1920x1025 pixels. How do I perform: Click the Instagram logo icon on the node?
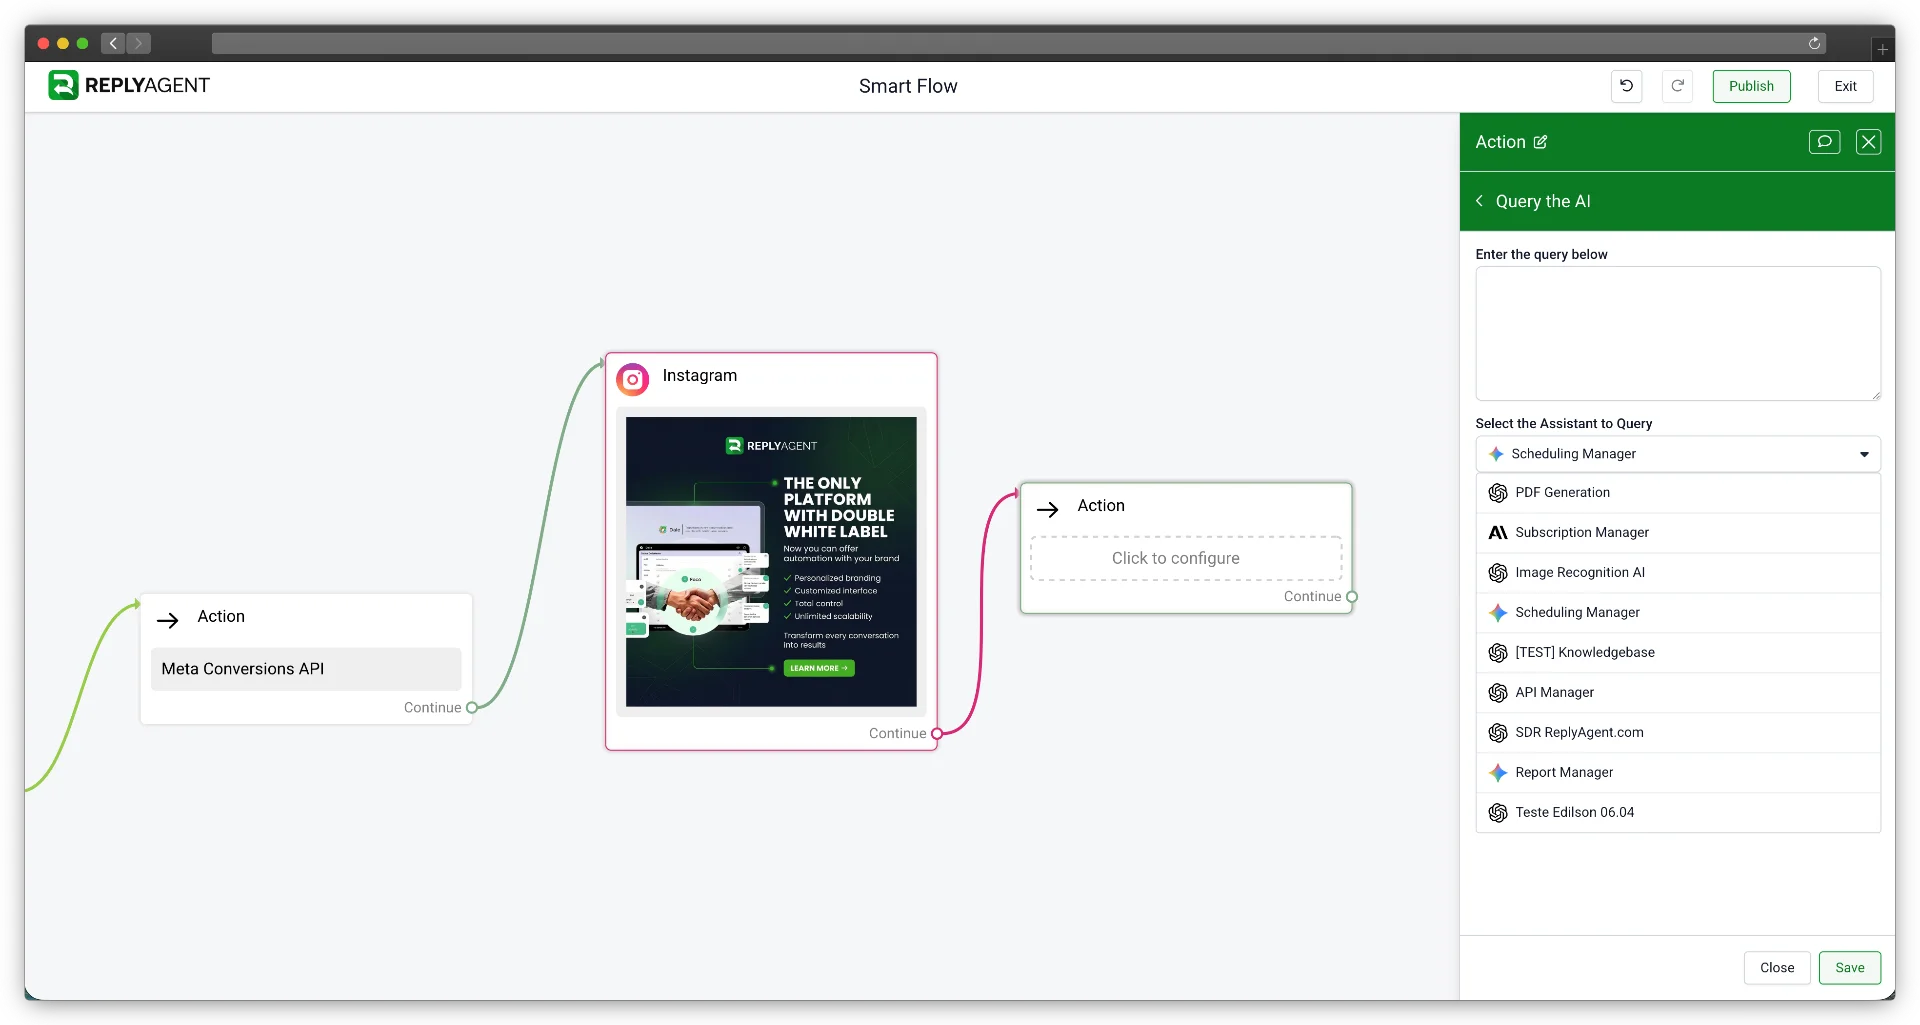[632, 379]
